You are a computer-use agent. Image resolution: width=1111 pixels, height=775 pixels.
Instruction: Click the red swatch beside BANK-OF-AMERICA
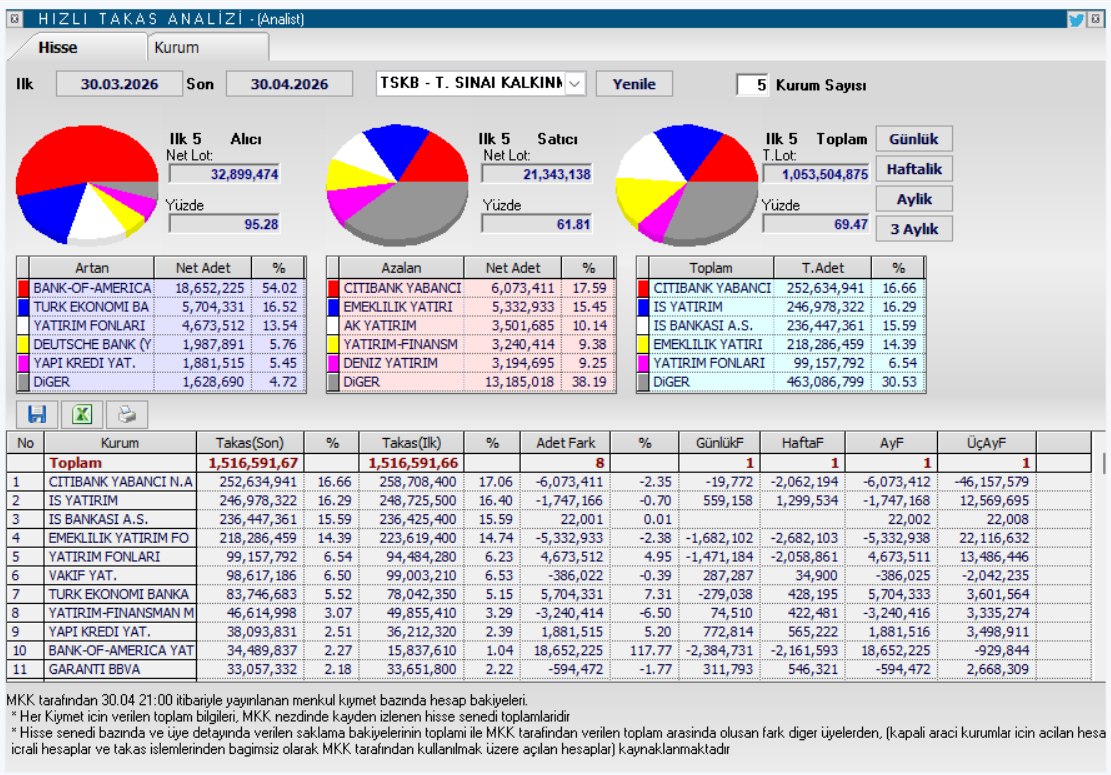coord(23,288)
